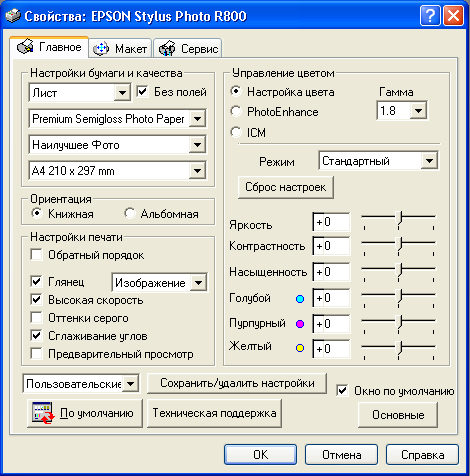This screenshot has height=476, width=470.
Task: Select PhotoEnhance color mode
Action: click(236, 111)
